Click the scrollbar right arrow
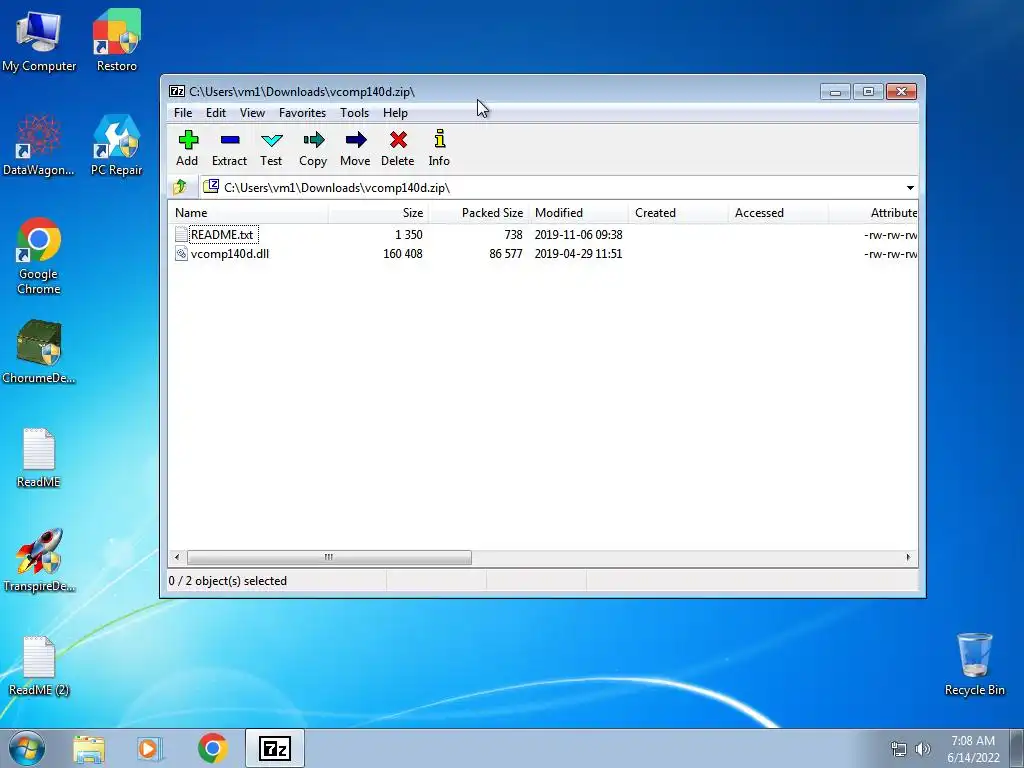1024x768 pixels. point(908,557)
